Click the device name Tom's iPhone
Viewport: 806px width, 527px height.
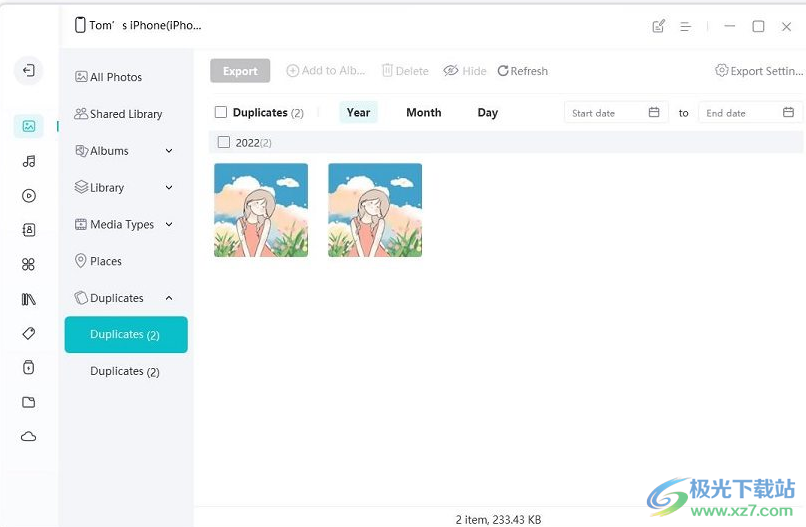145,25
